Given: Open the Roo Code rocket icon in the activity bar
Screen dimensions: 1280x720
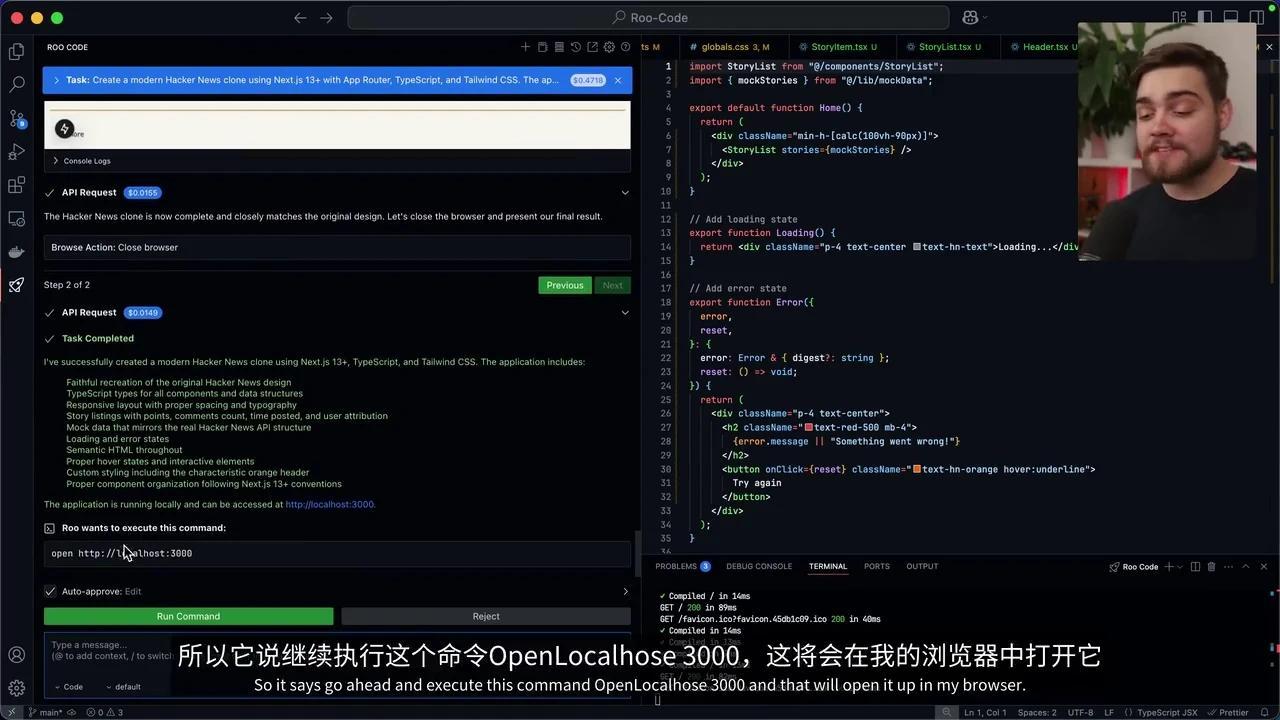Looking at the screenshot, I should (x=16, y=285).
